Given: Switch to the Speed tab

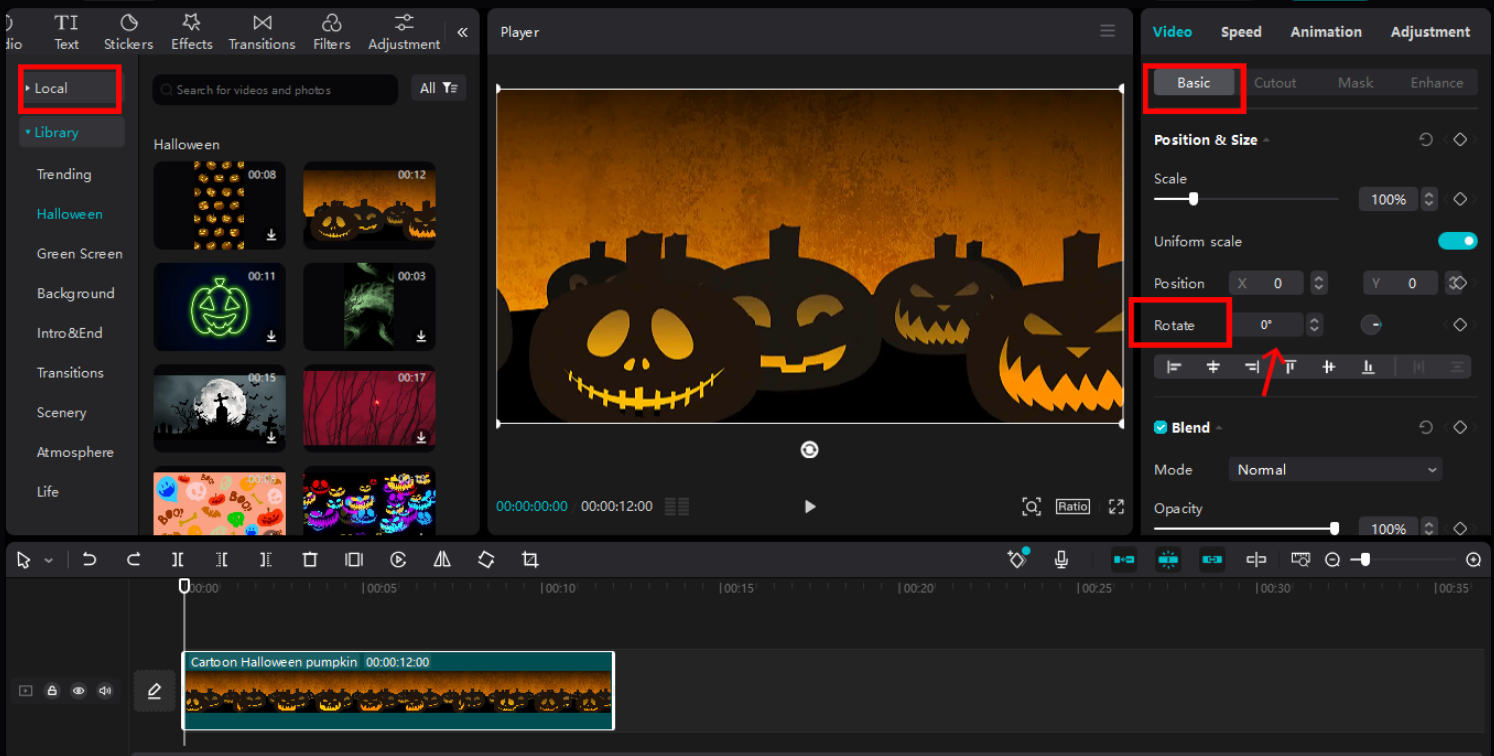Looking at the screenshot, I should coord(1240,31).
